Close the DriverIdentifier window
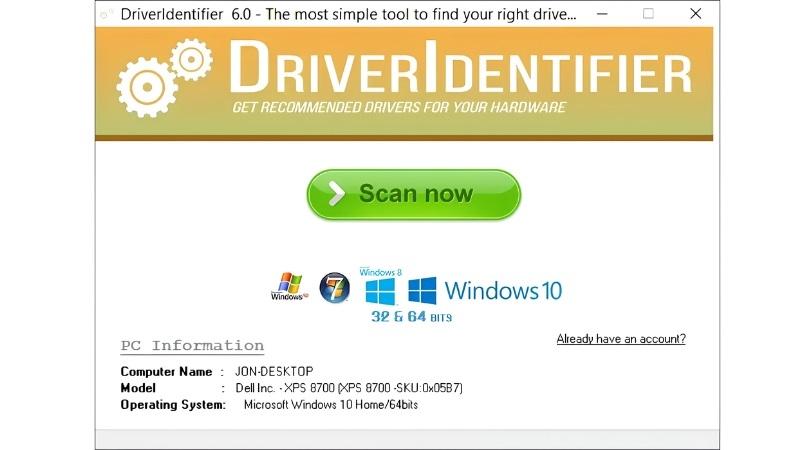The height and width of the screenshot is (450, 800). tap(695, 14)
